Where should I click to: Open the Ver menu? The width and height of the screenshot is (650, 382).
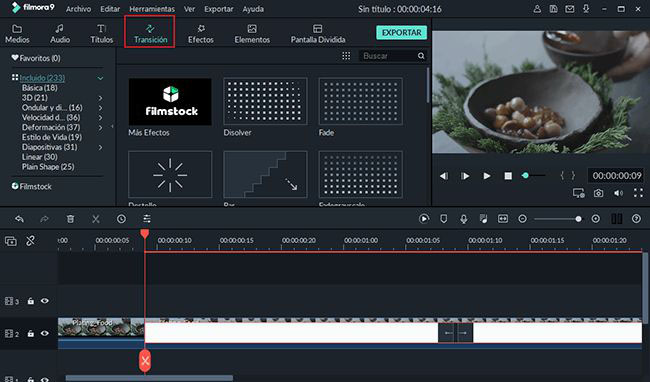point(189,9)
